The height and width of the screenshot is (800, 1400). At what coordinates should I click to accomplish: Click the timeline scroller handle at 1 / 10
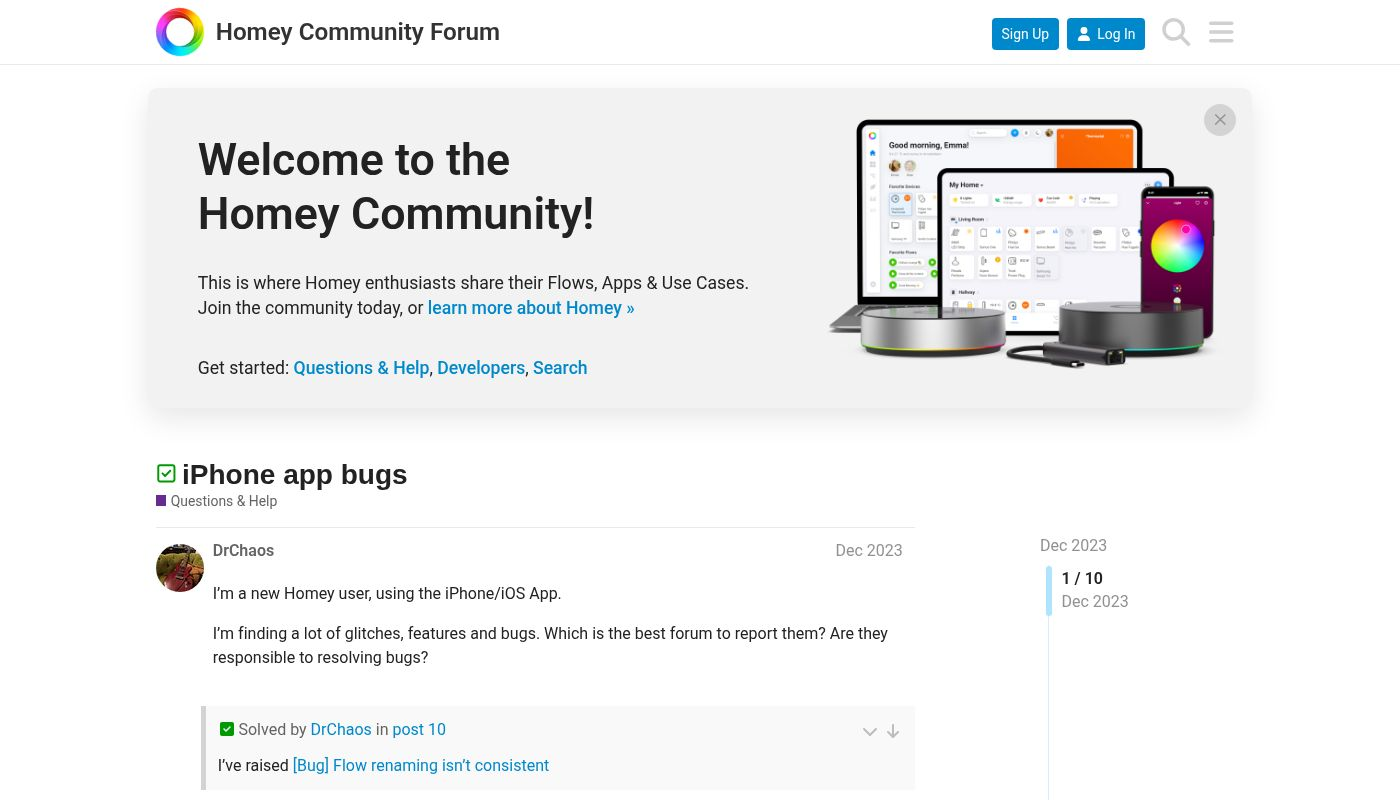(x=1049, y=590)
